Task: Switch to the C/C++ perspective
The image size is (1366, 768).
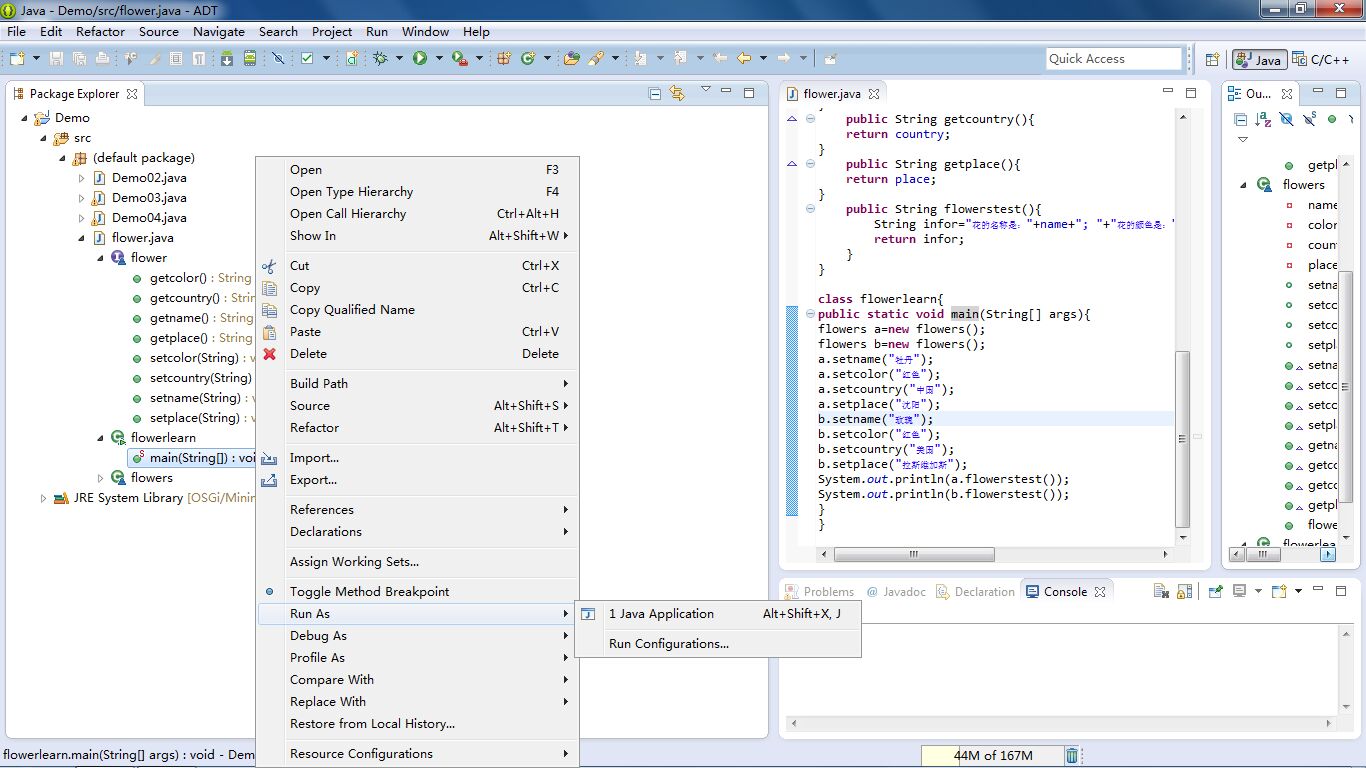Action: 1321,59
